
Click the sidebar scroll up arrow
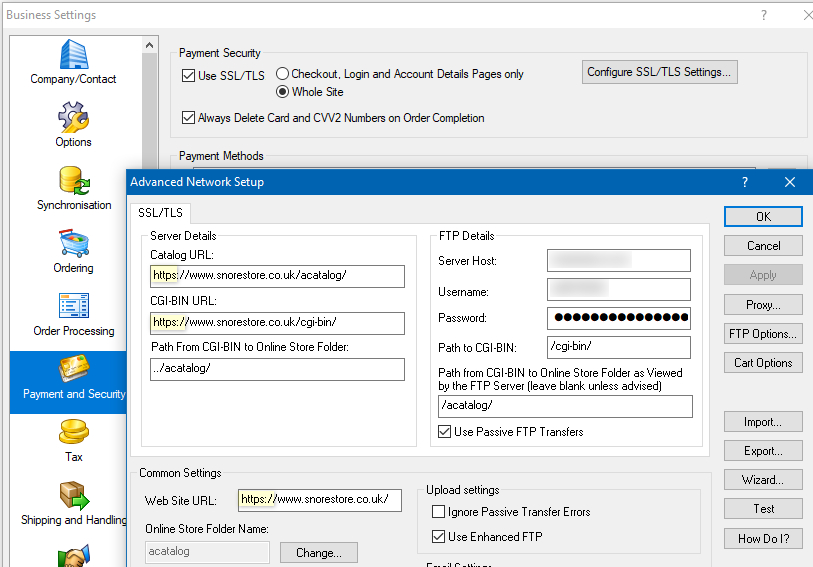[x=150, y=45]
